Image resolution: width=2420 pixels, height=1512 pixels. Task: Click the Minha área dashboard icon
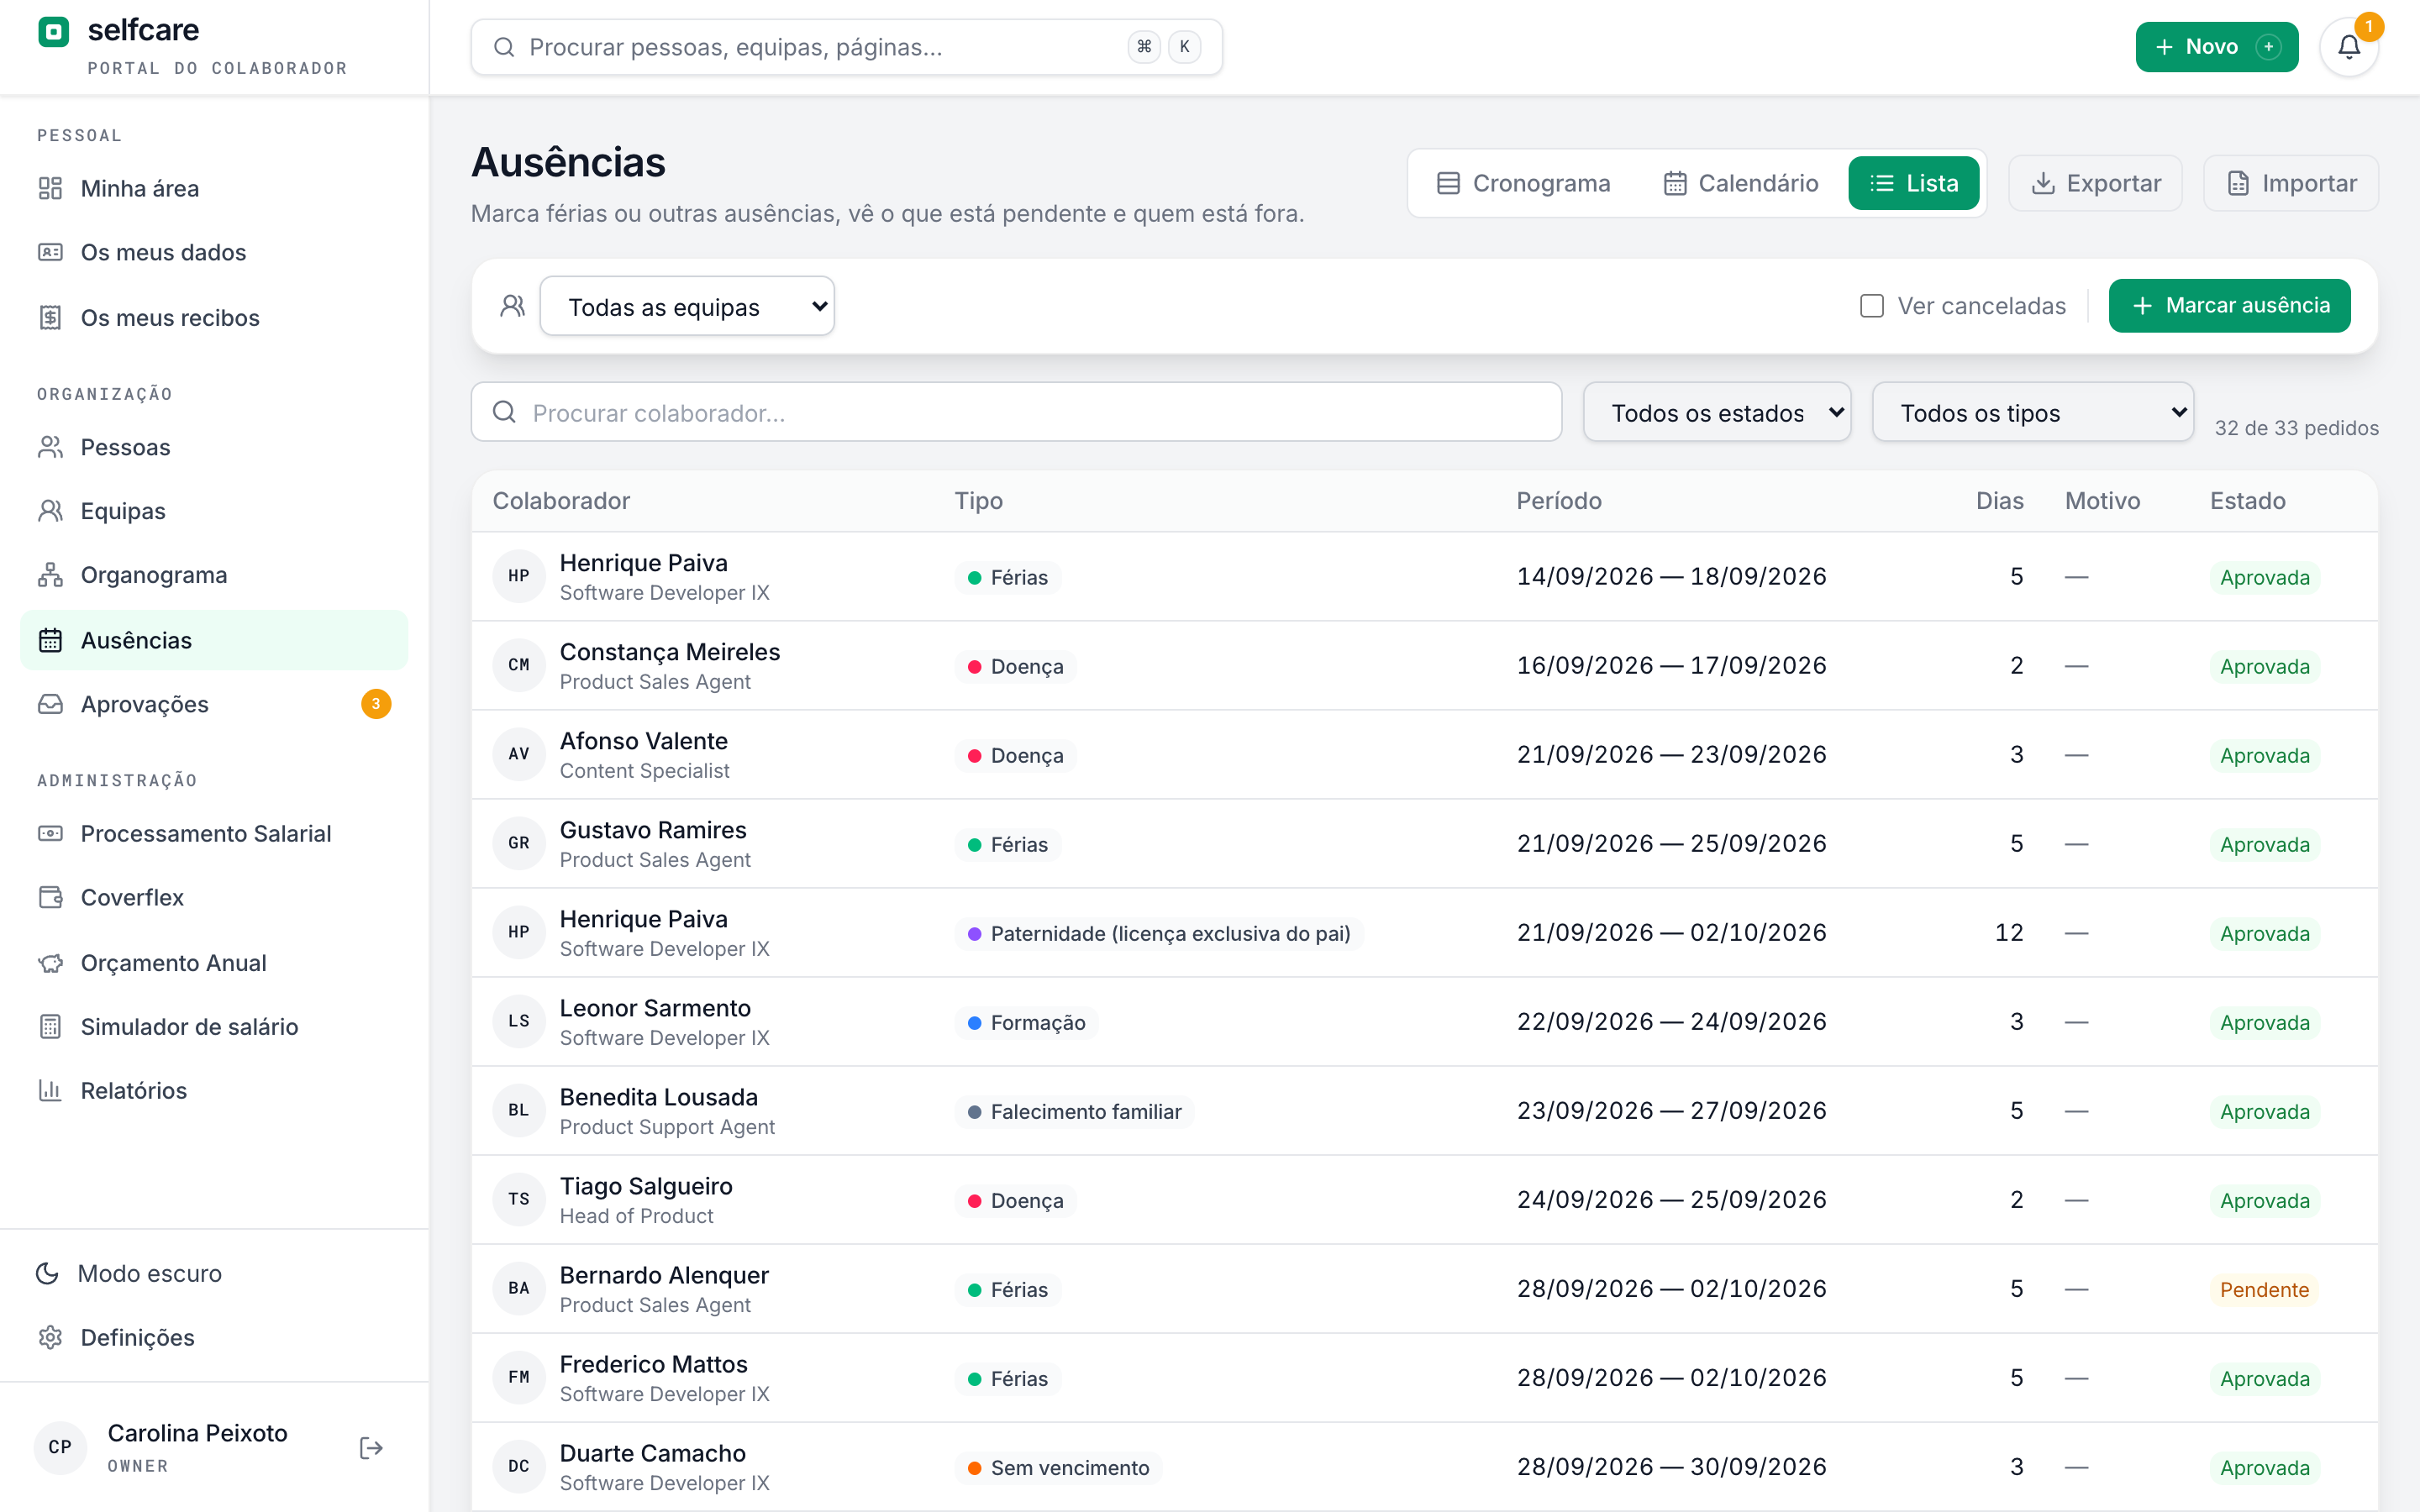(50, 188)
